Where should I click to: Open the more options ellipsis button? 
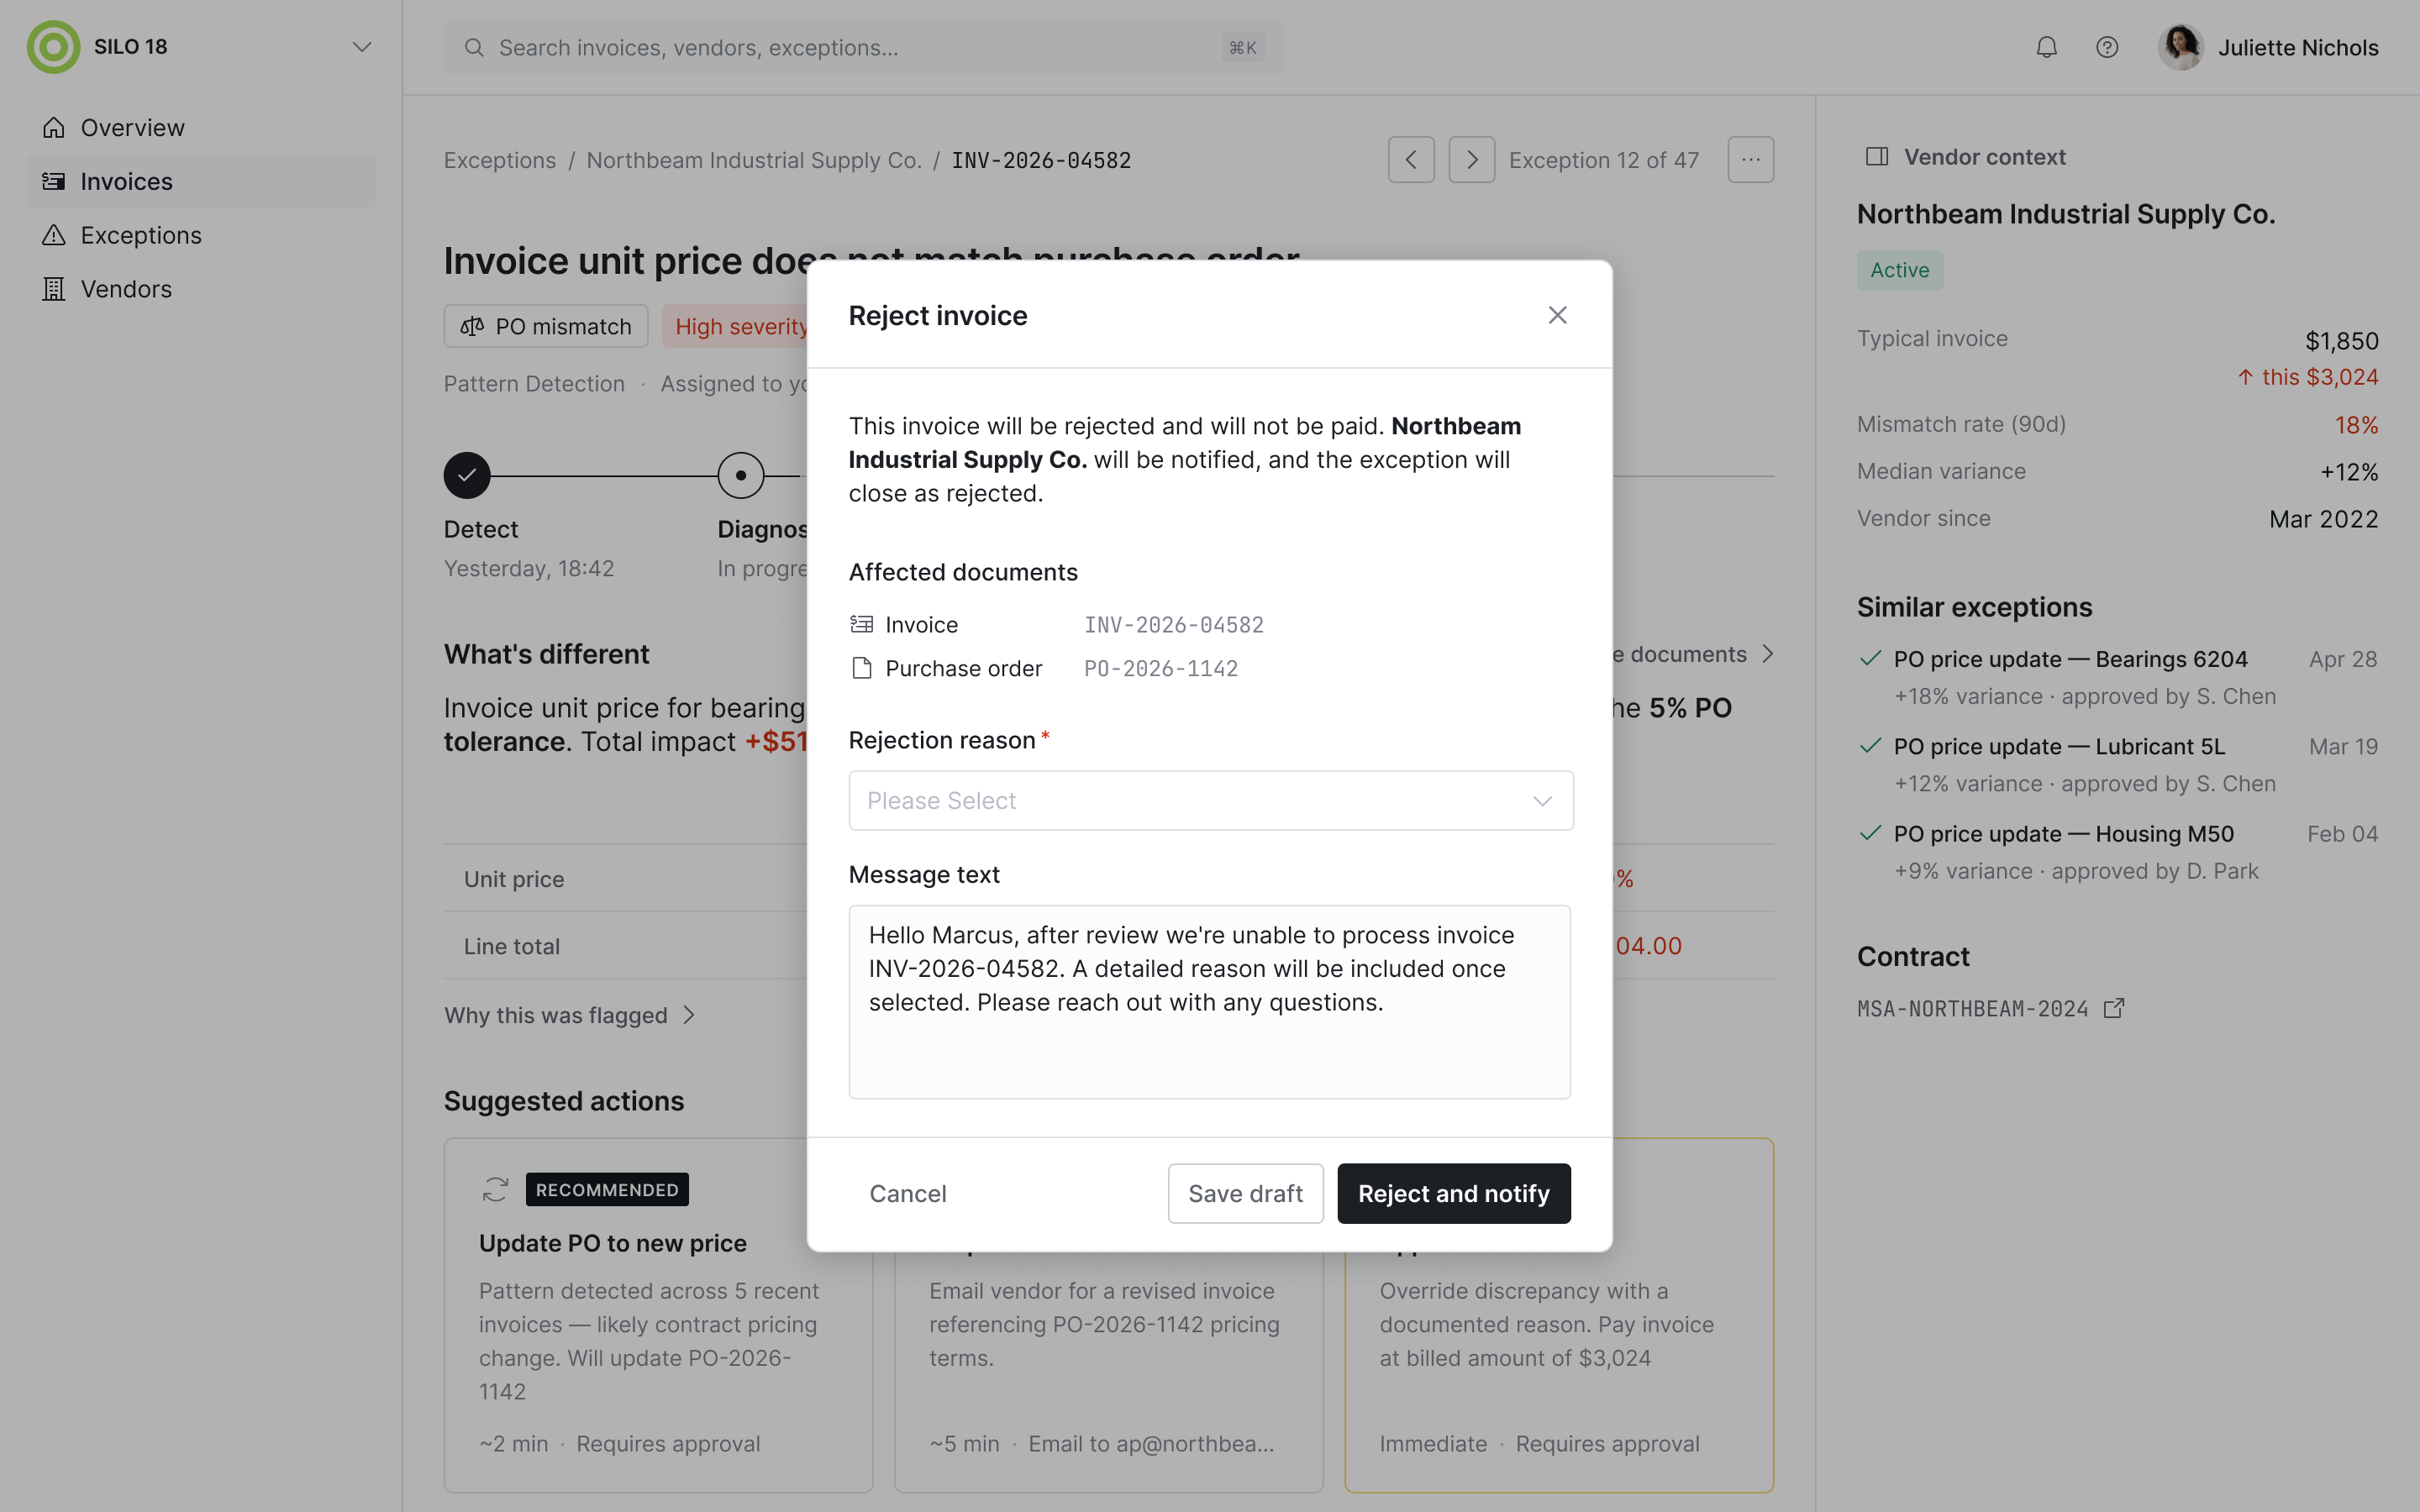coord(1751,160)
